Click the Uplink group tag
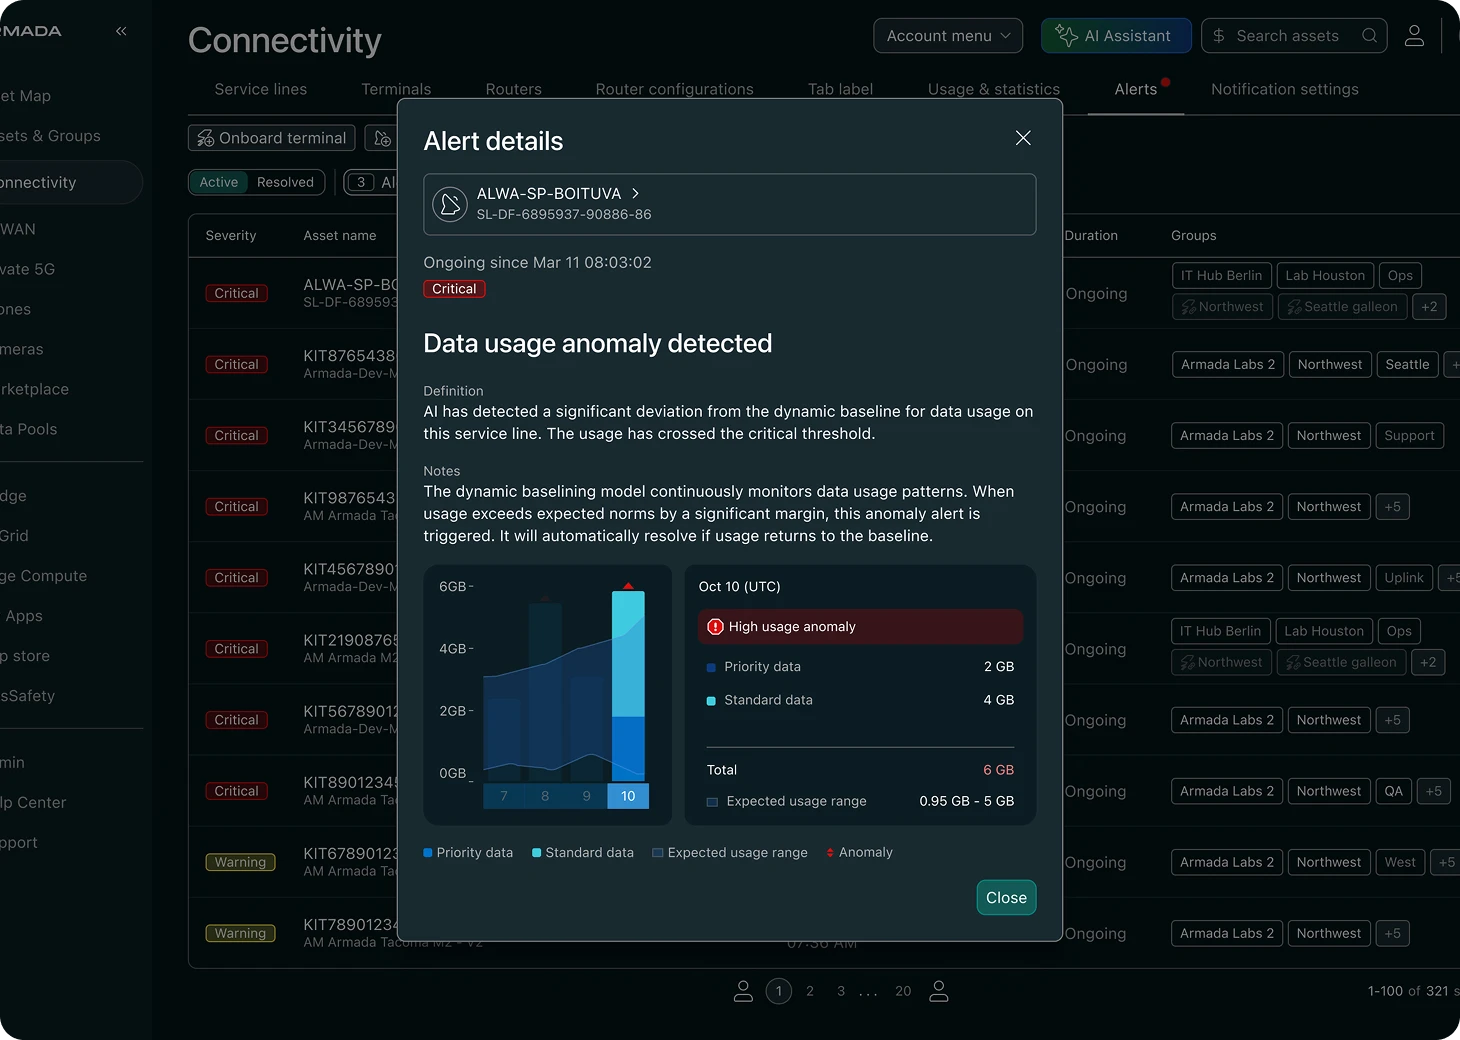The height and width of the screenshot is (1040, 1460). pyautogui.click(x=1403, y=578)
